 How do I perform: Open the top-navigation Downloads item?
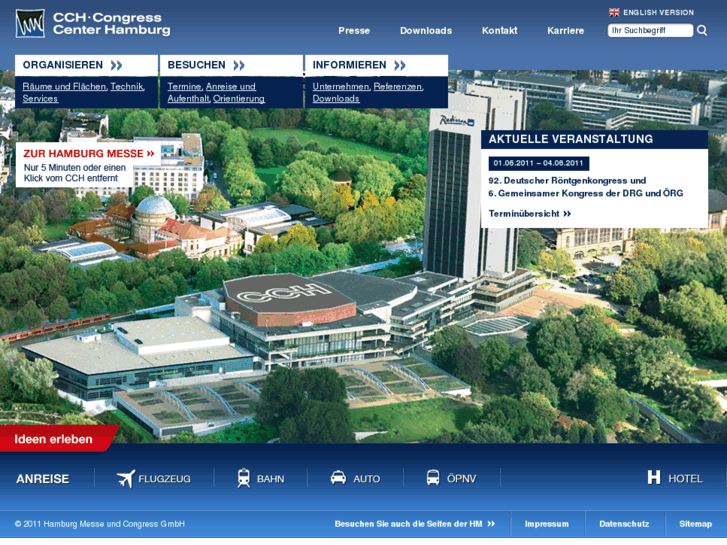point(426,31)
